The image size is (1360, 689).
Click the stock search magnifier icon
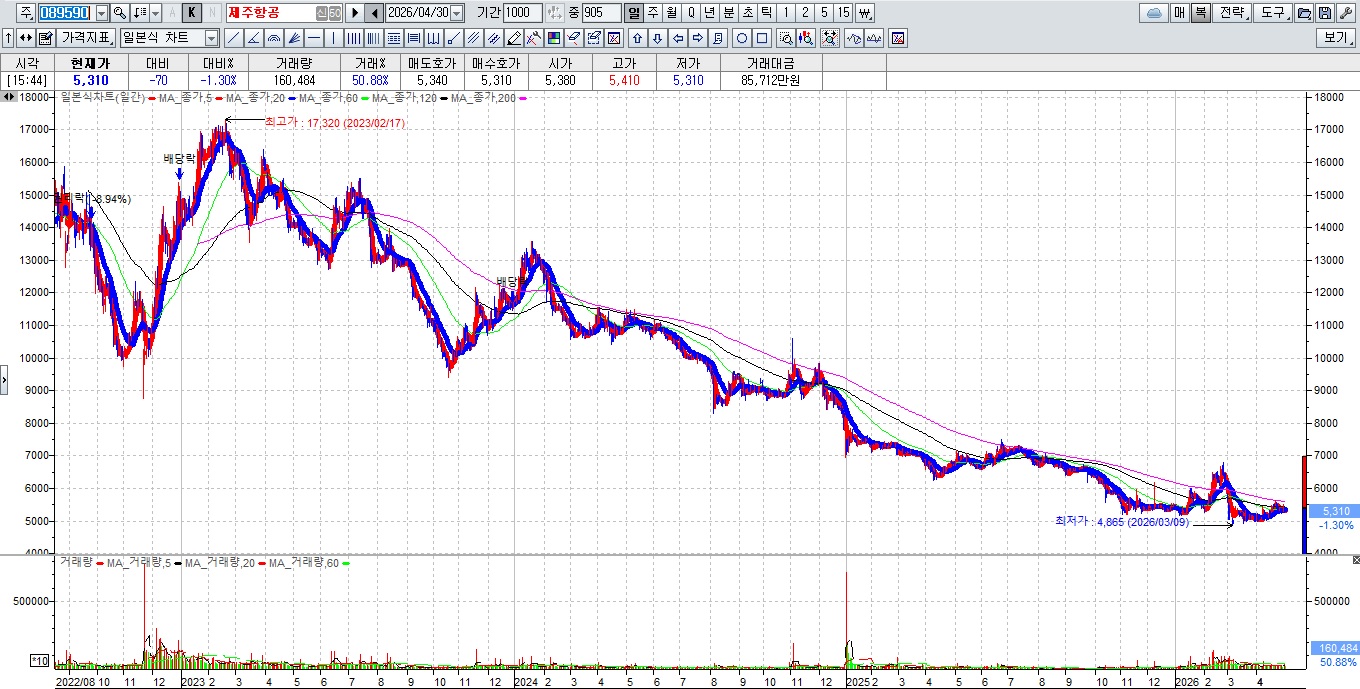click(x=119, y=13)
